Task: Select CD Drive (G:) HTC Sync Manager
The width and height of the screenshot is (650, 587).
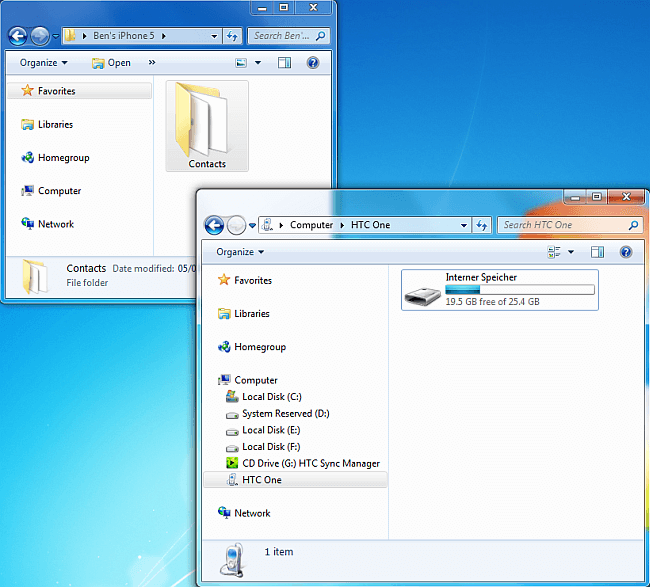Action: point(303,463)
